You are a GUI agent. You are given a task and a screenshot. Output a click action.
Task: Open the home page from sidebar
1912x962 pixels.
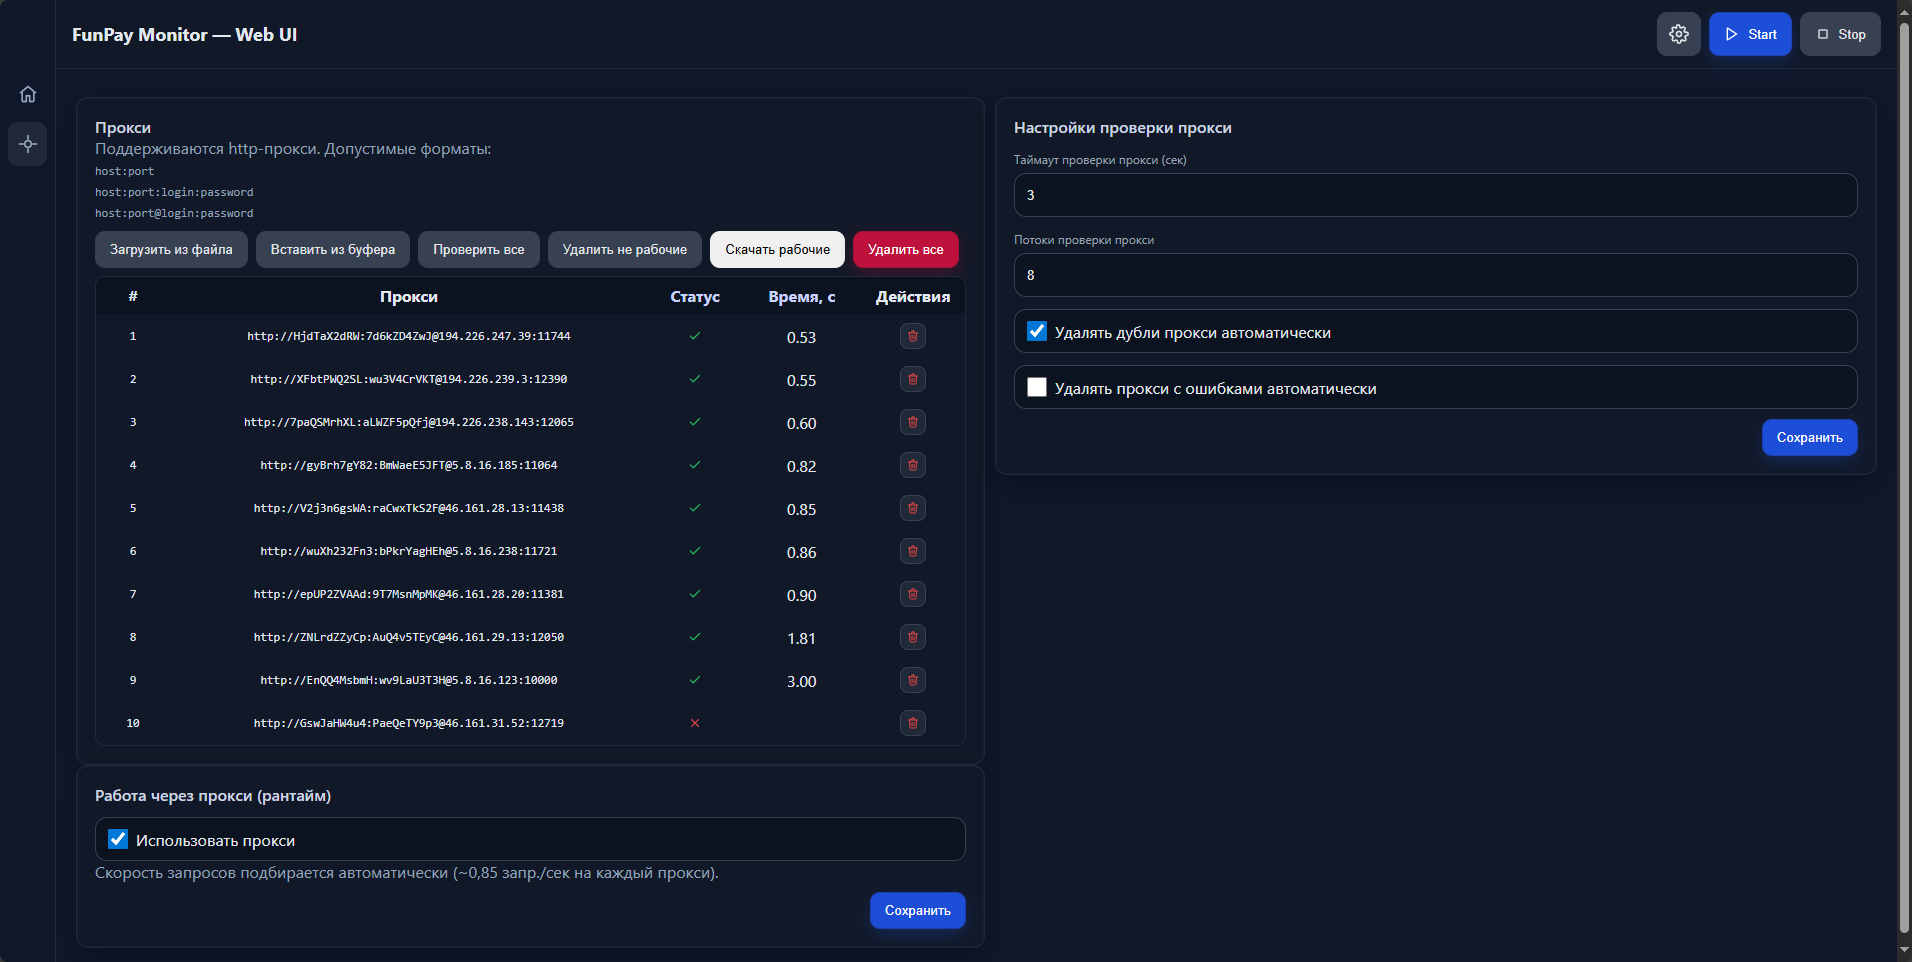click(28, 94)
